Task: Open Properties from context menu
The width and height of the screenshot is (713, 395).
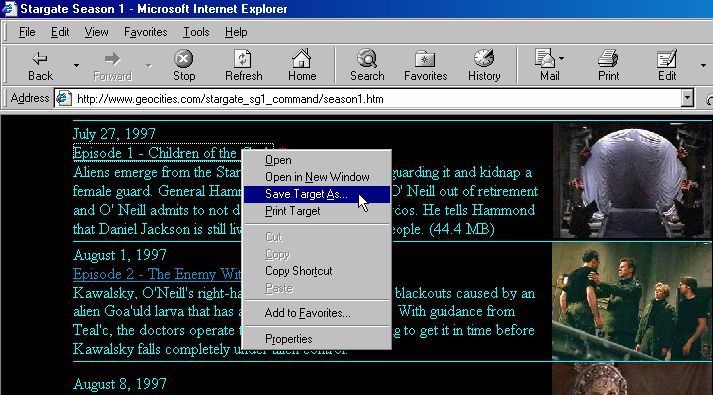Action: tap(317, 339)
